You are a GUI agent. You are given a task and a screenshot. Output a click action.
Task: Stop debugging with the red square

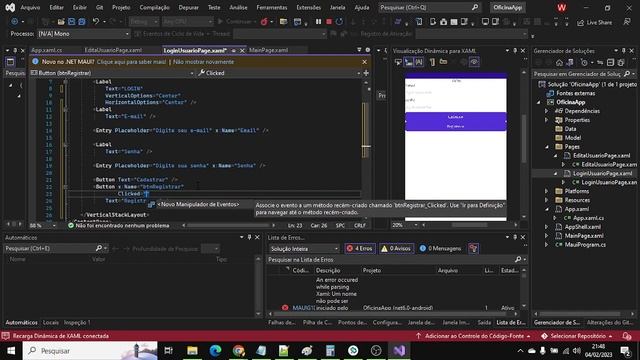[x=329, y=22]
